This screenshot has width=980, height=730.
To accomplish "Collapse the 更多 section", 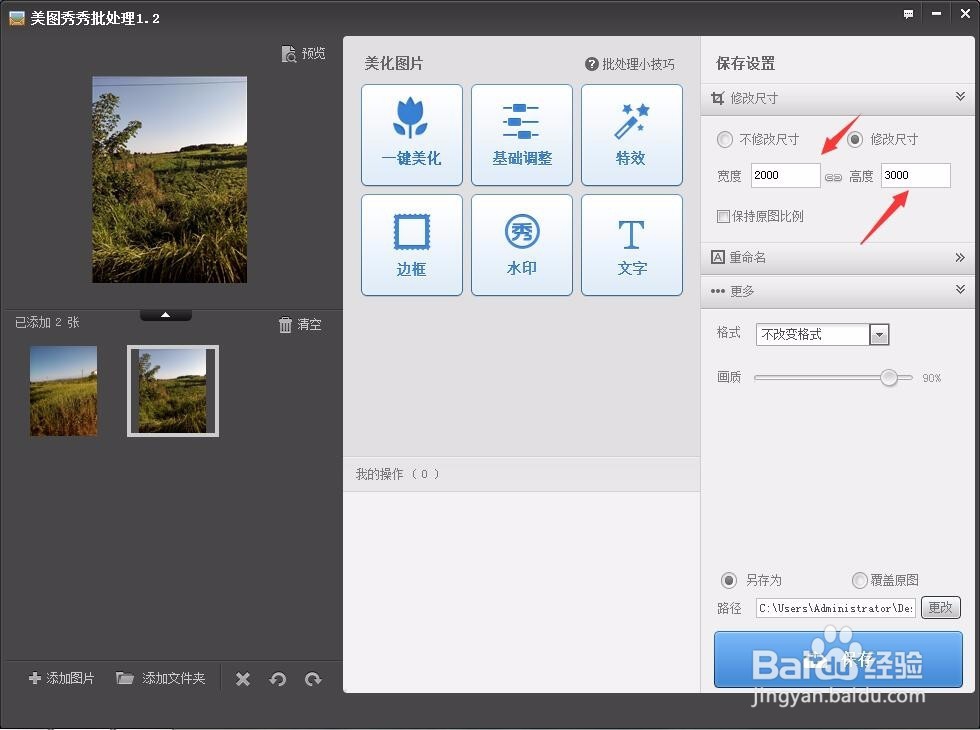I will [x=838, y=291].
